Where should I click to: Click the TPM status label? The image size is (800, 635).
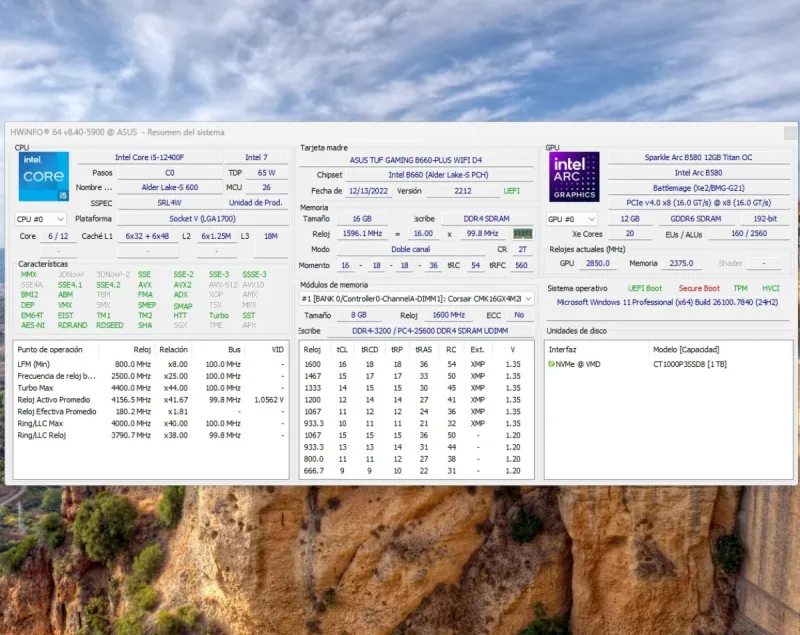click(x=740, y=288)
